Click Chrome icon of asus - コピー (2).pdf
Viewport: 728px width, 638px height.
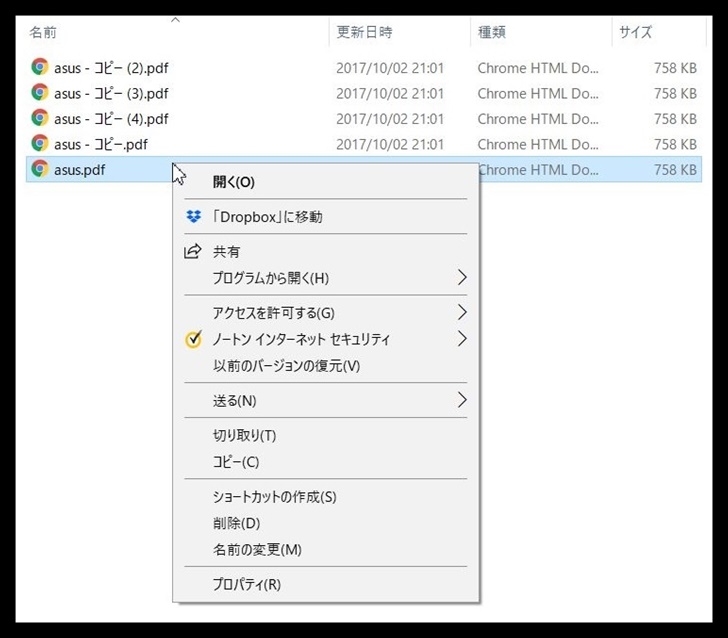[40, 67]
